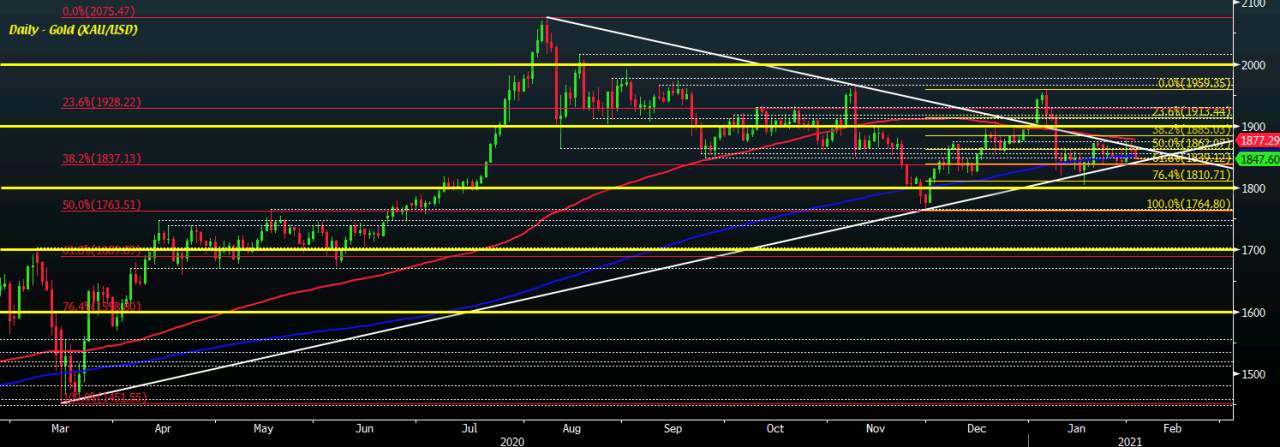Click the 'Apr' month label on time axis
The image size is (1280, 447).
163,428
